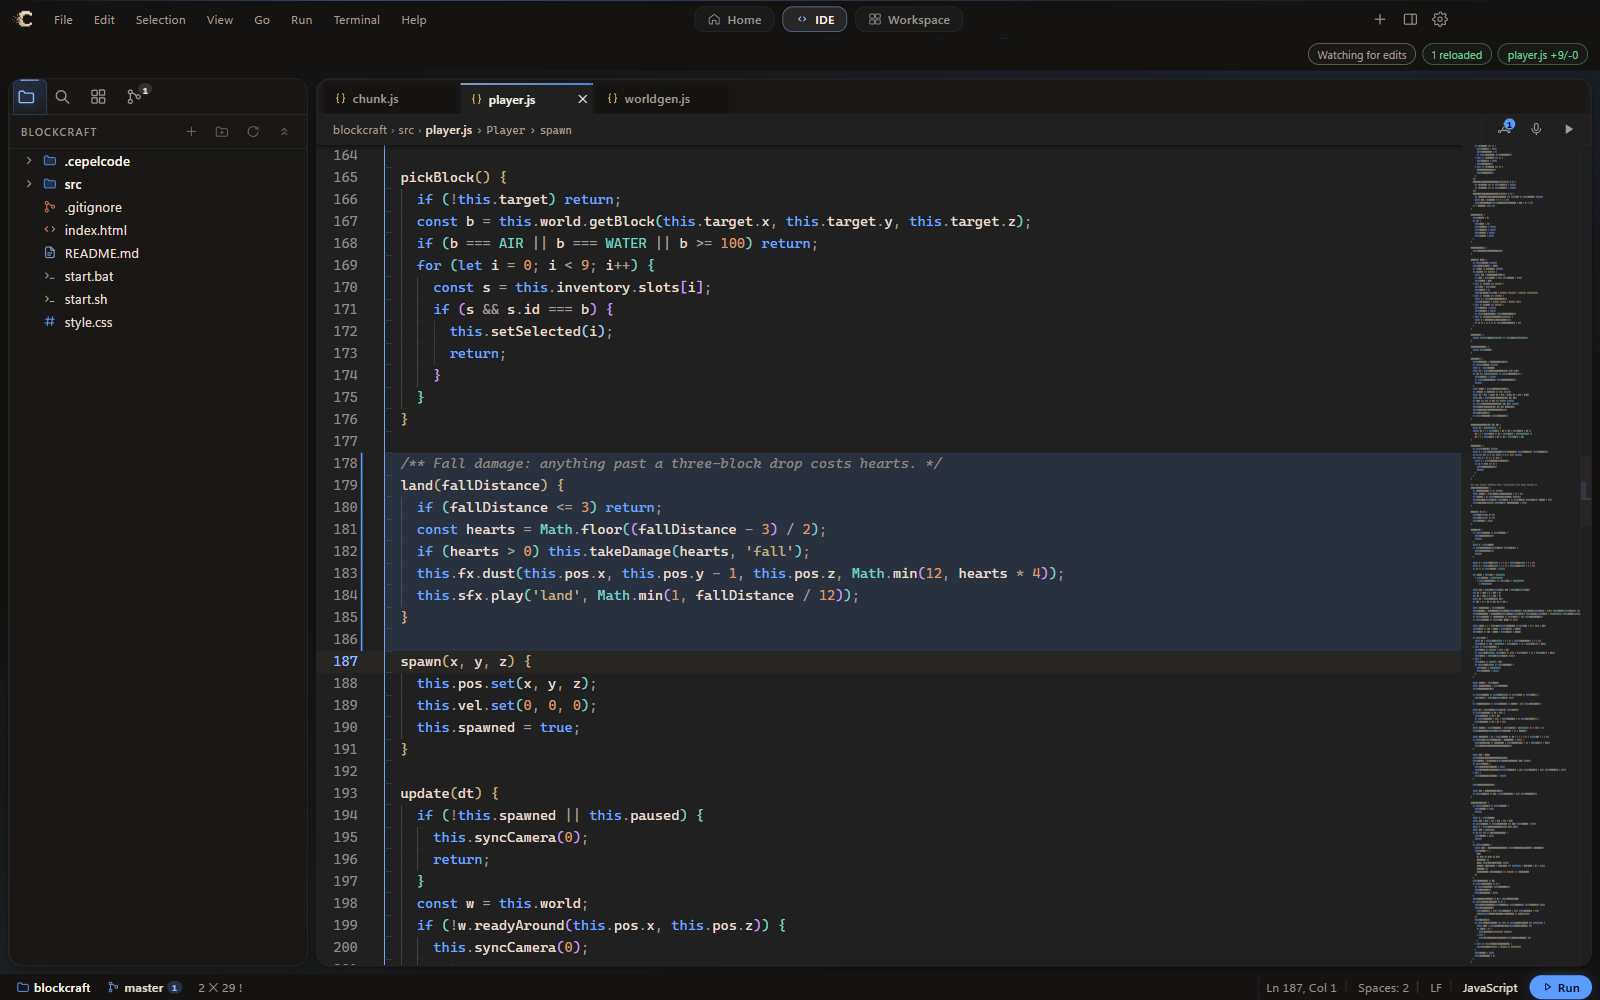The width and height of the screenshot is (1600, 1000).
Task: Close the player.js tab
Action: click(x=583, y=99)
